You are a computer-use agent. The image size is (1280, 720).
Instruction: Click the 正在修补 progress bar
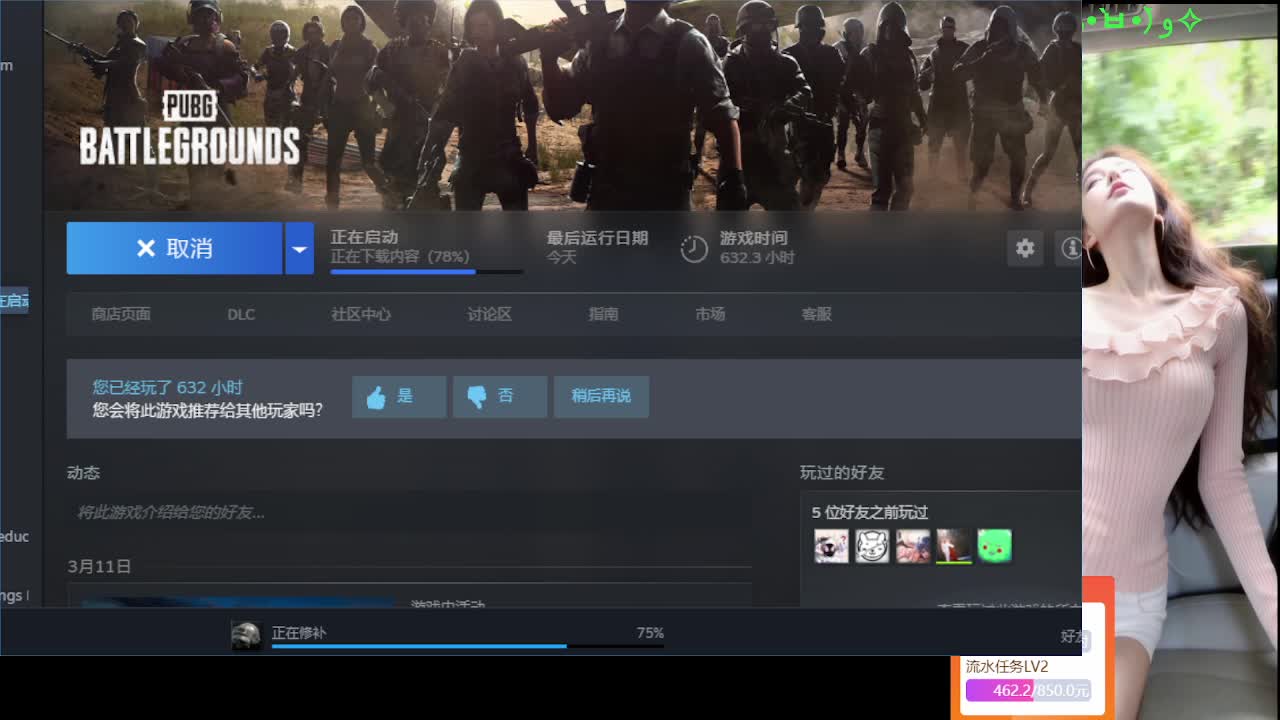[467, 646]
